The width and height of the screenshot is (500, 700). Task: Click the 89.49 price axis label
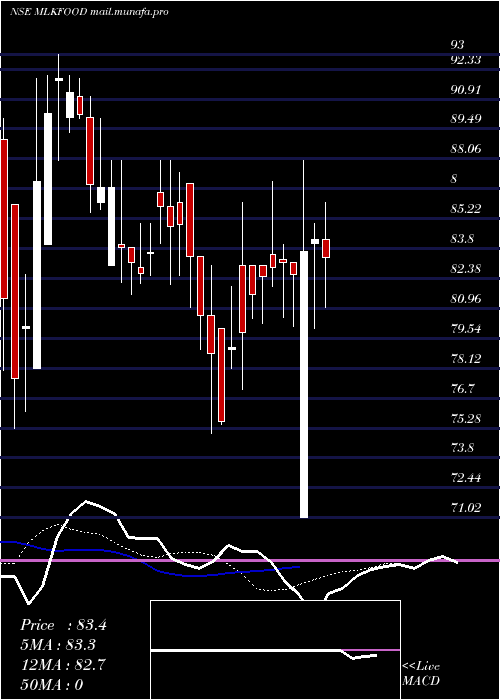tap(466, 119)
